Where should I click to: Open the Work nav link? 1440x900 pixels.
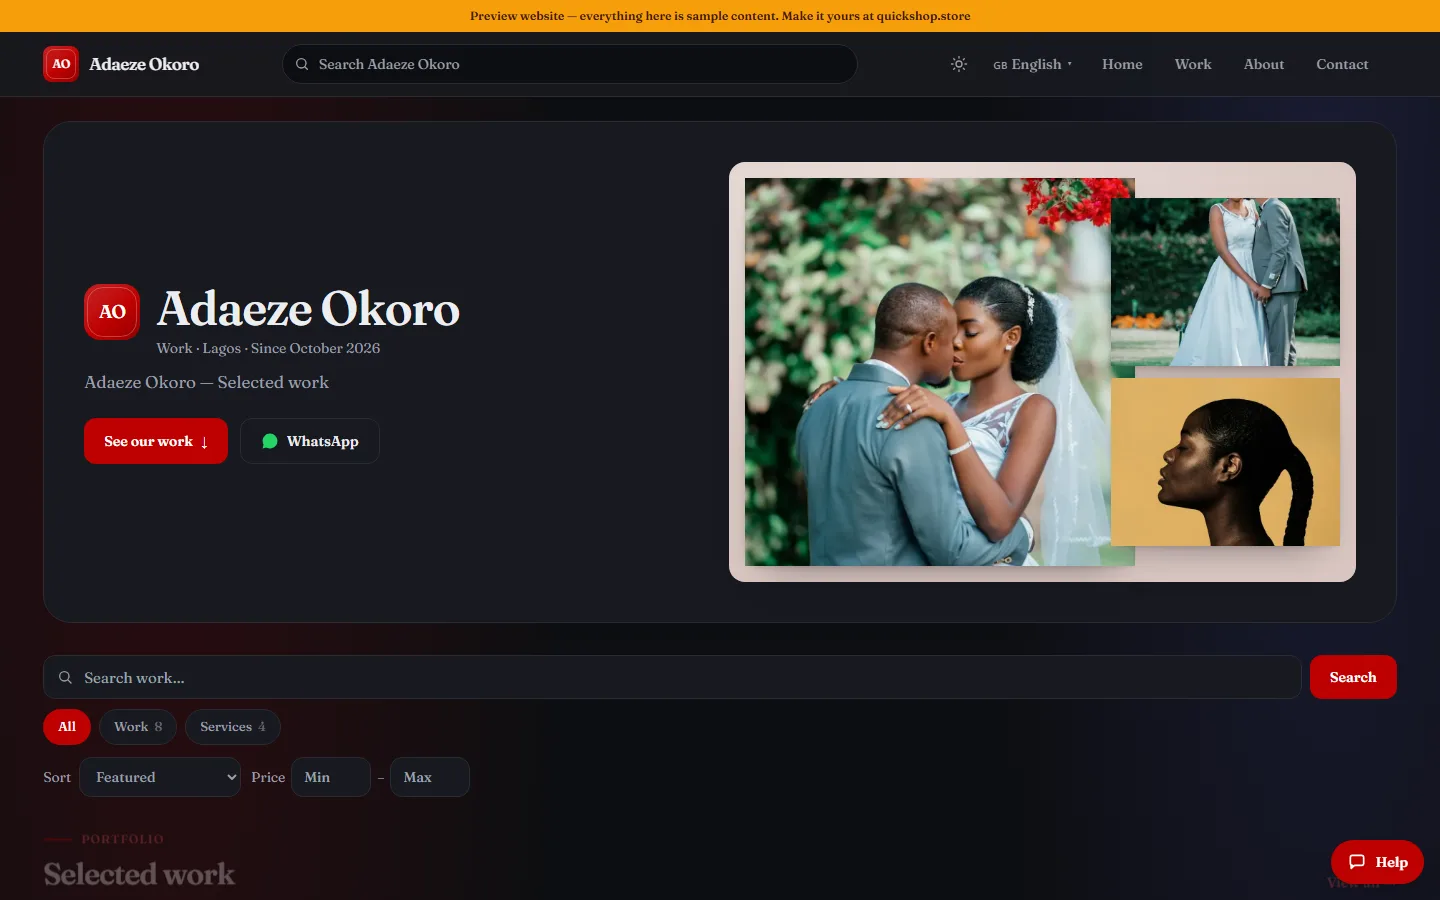[1193, 64]
